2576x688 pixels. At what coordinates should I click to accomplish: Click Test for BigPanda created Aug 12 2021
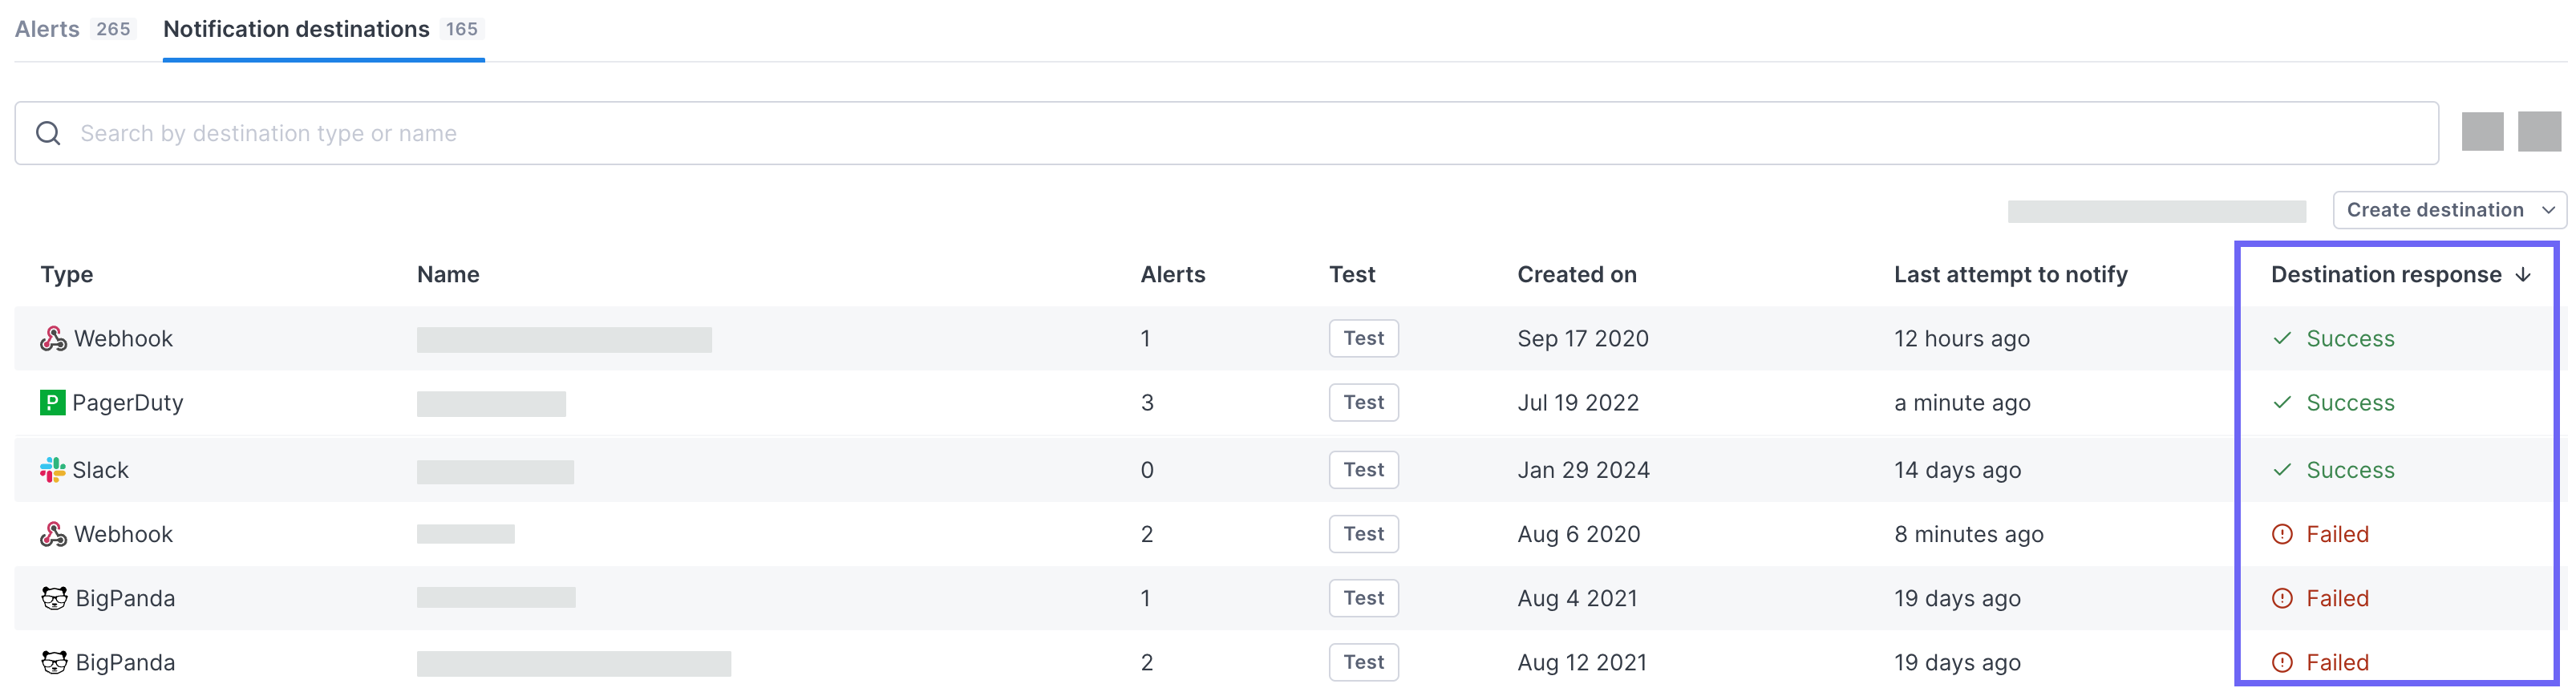1364,662
